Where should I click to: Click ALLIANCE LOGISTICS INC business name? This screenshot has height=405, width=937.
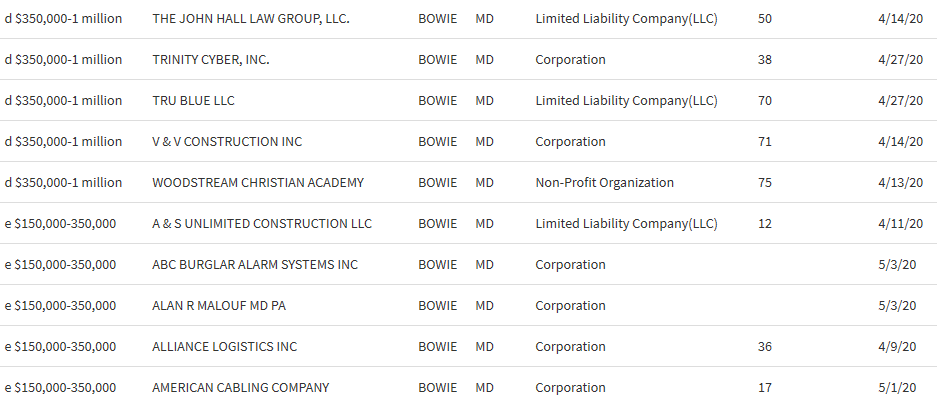coord(225,347)
